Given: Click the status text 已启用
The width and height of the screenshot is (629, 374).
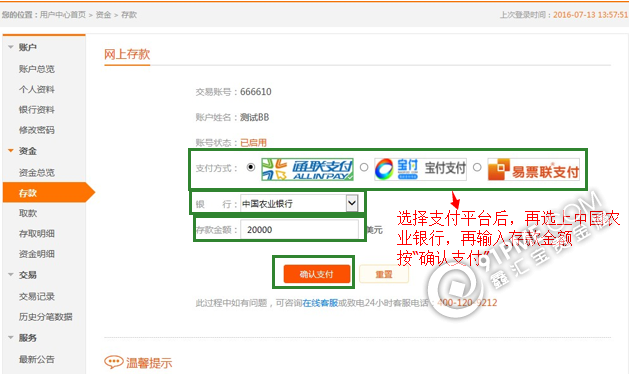Looking at the screenshot, I should [x=253, y=142].
